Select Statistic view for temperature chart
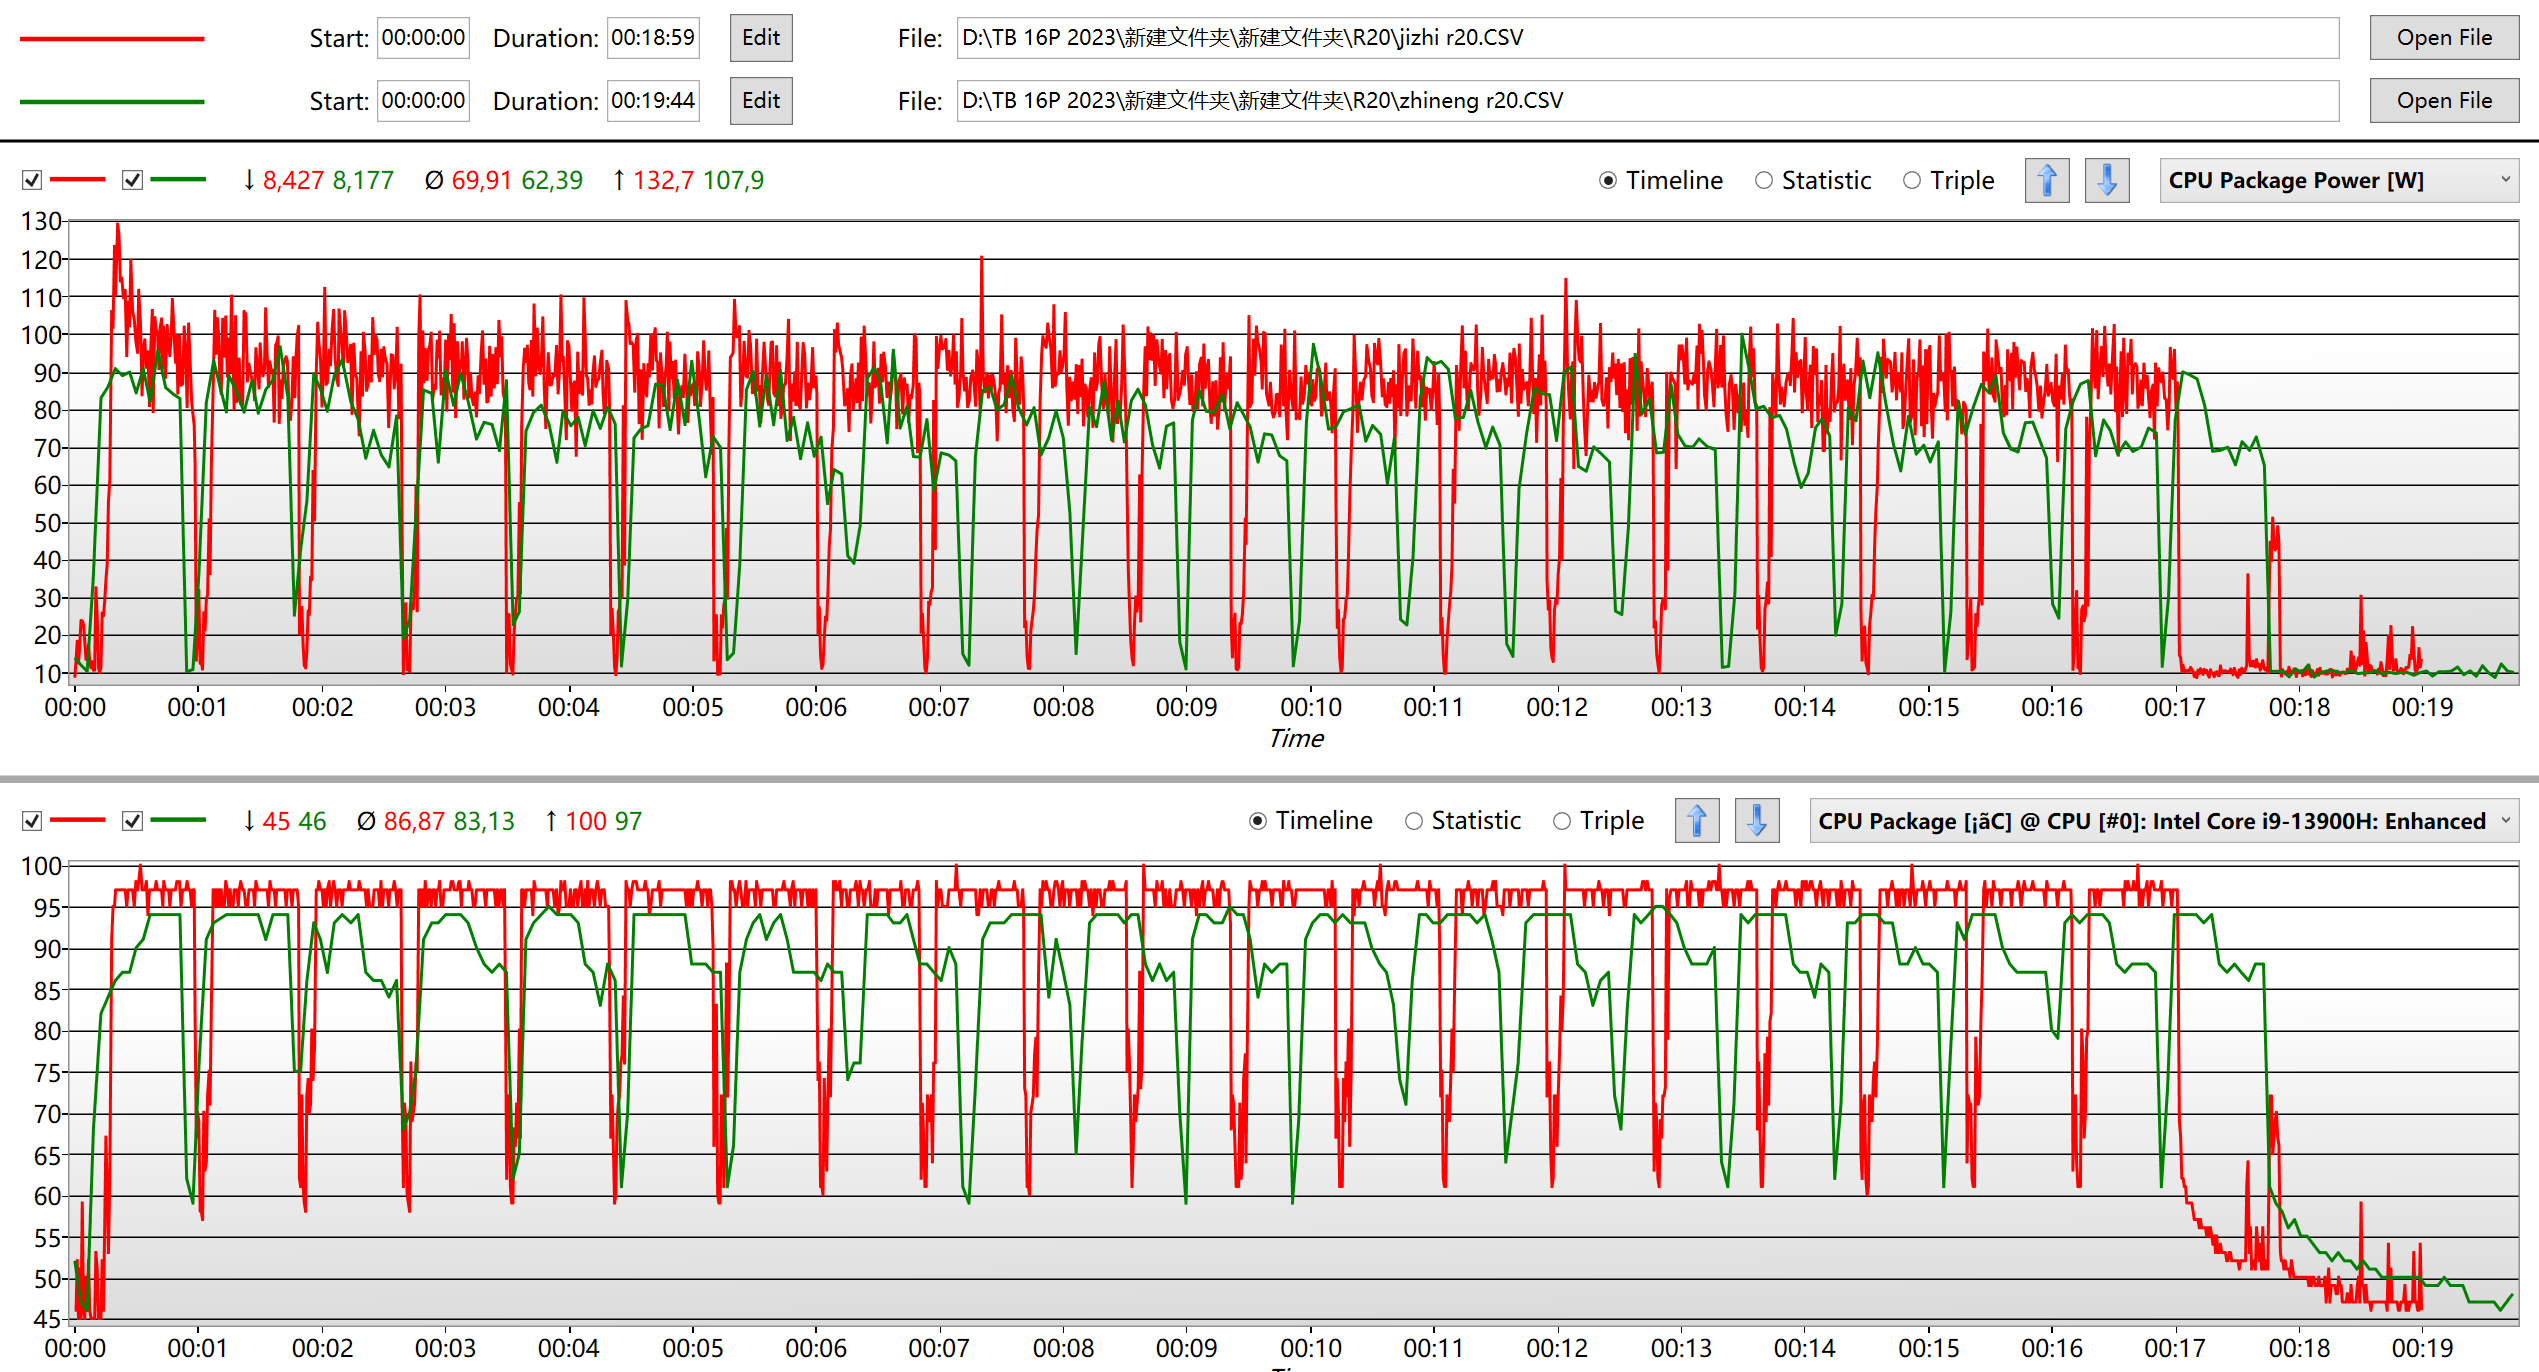2539x1372 pixels. point(1414,821)
